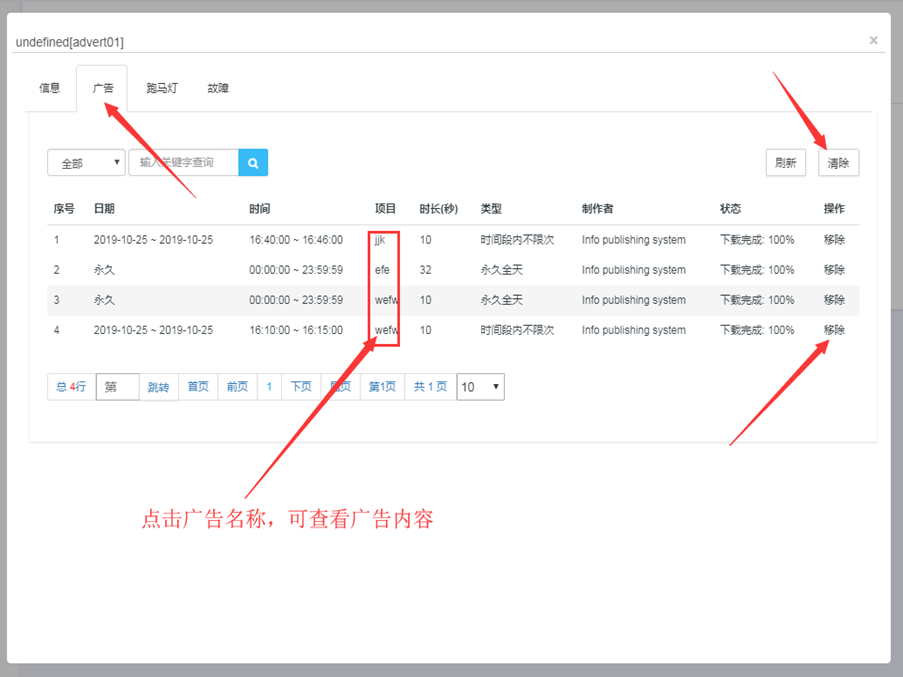Open the 跑马灯 tab
903x677 pixels.
pyautogui.click(x=161, y=88)
